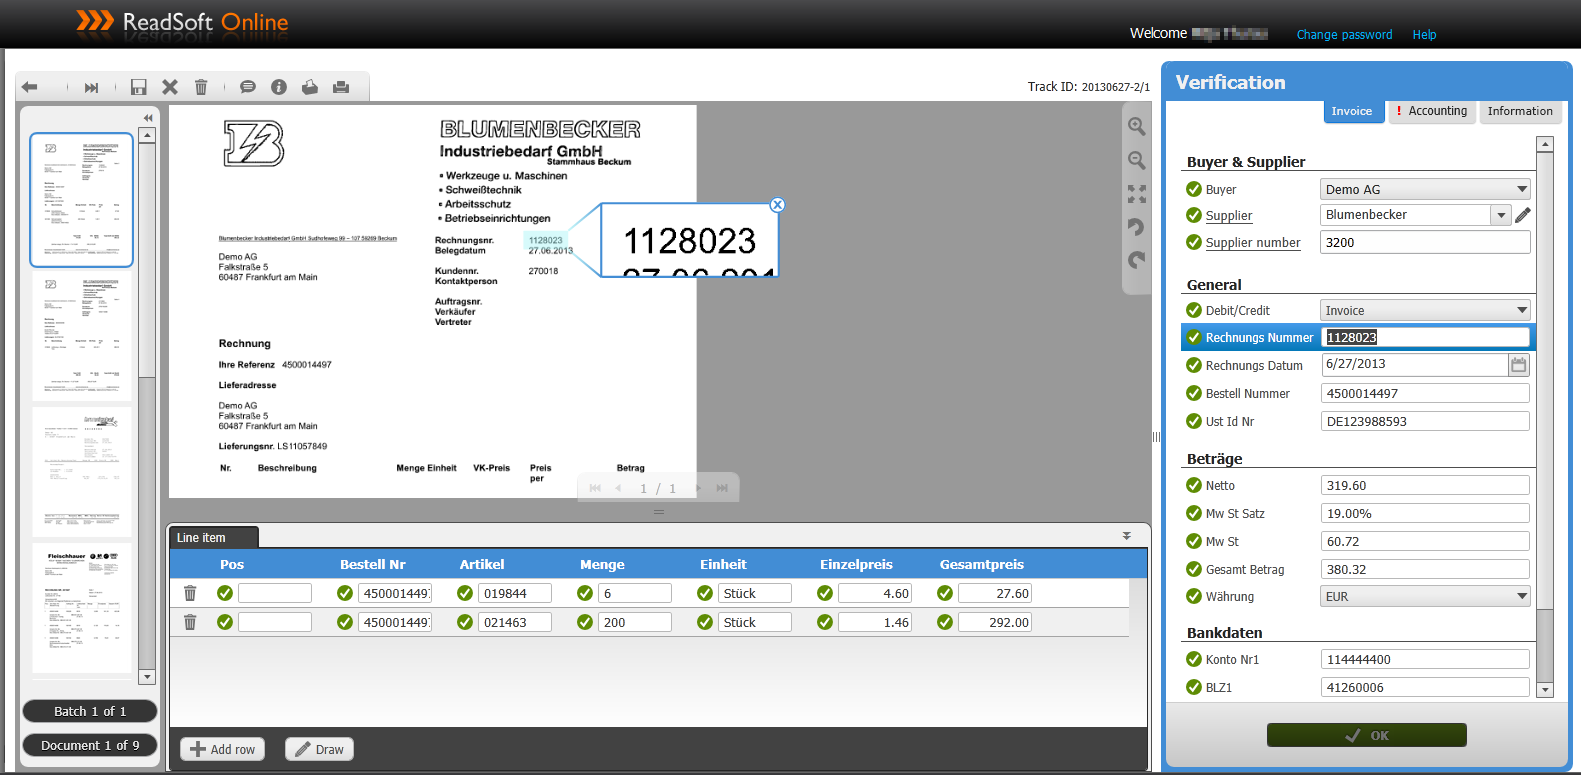Image resolution: width=1581 pixels, height=775 pixels.
Task: Rotate invoice image counterclockwise
Action: coord(1137,227)
